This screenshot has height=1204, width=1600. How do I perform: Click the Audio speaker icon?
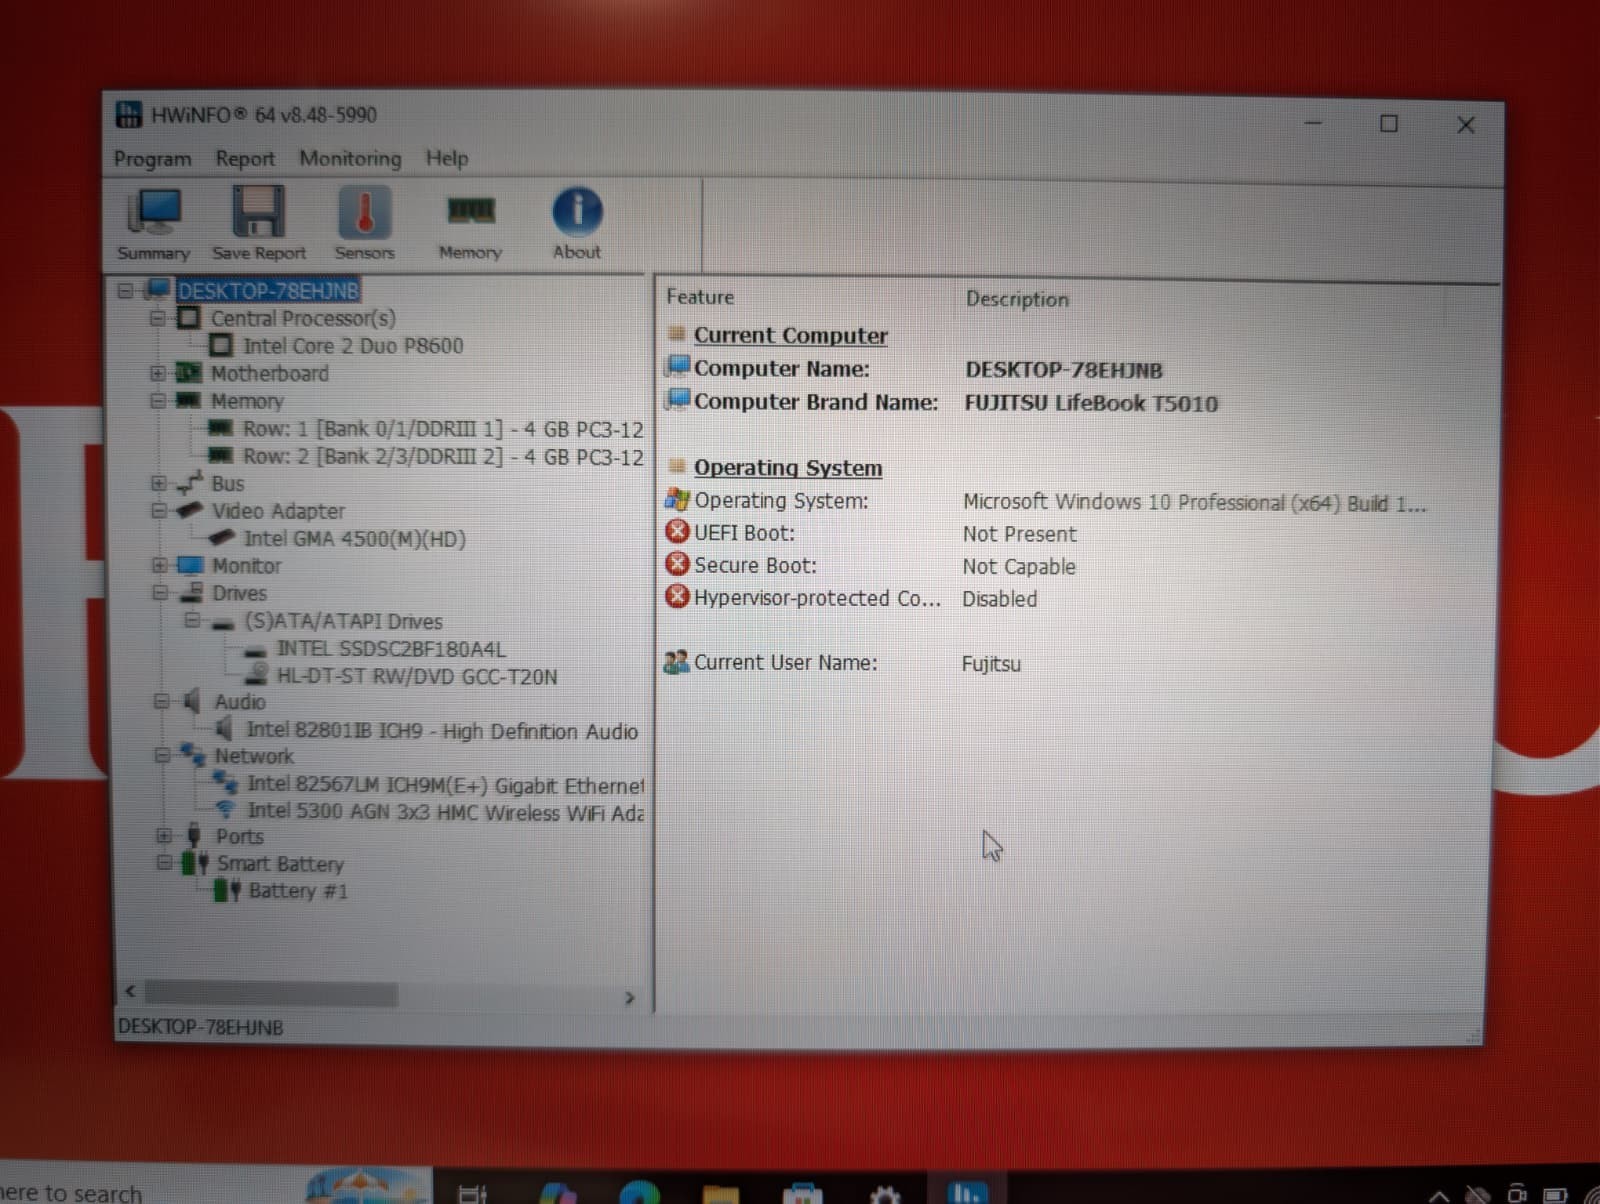coord(192,701)
